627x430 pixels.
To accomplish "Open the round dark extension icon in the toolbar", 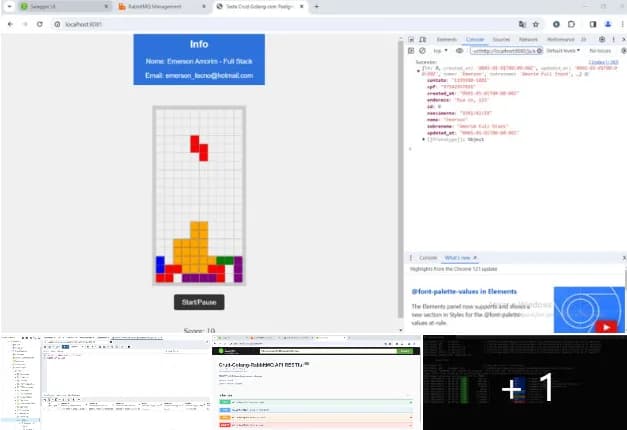I will coord(556,24).
